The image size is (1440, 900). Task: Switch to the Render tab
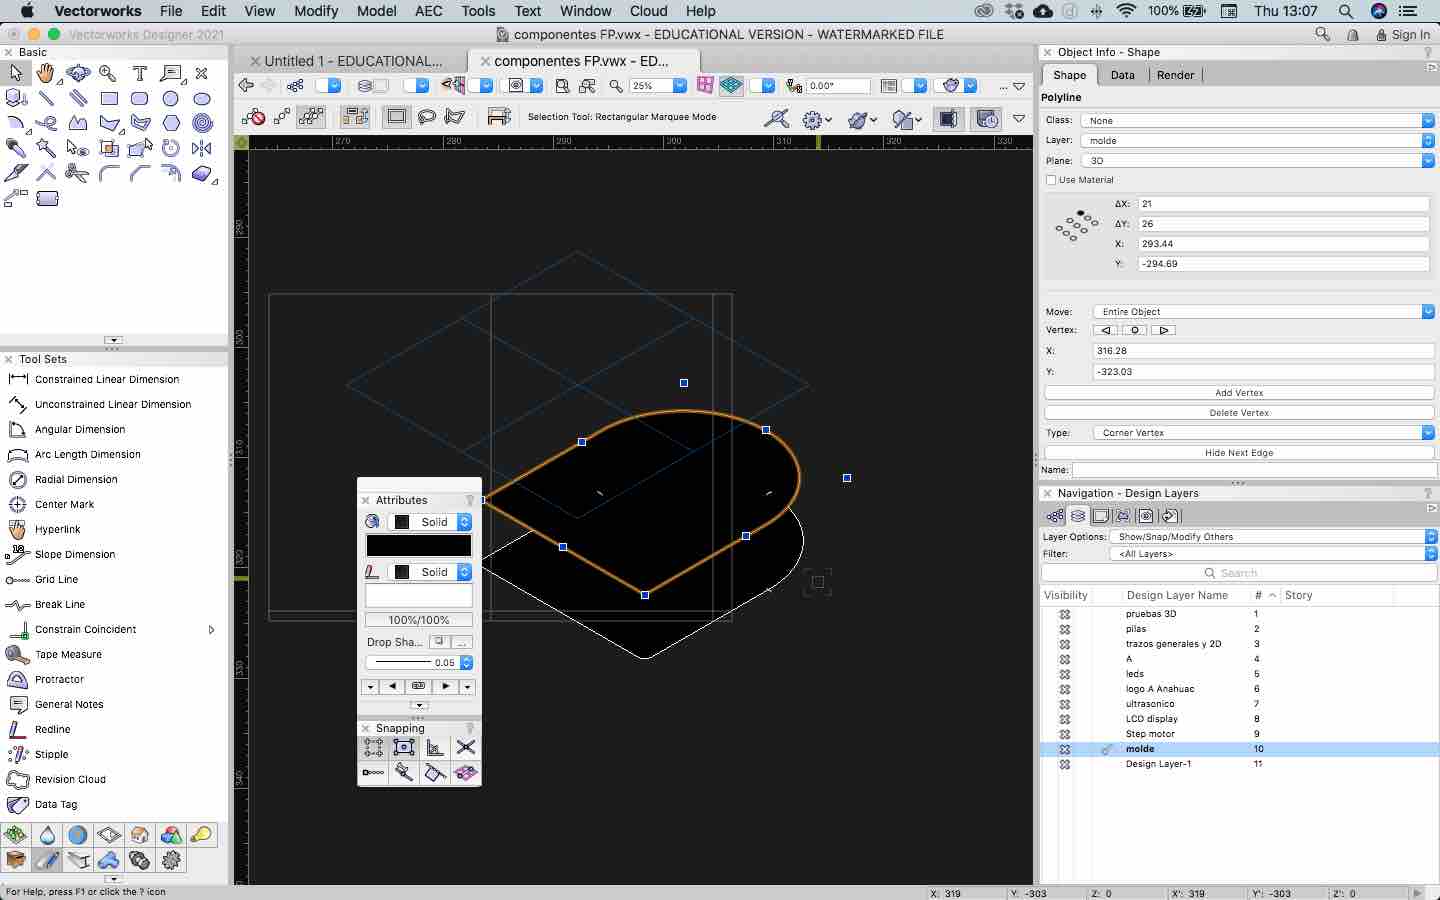coord(1175,75)
